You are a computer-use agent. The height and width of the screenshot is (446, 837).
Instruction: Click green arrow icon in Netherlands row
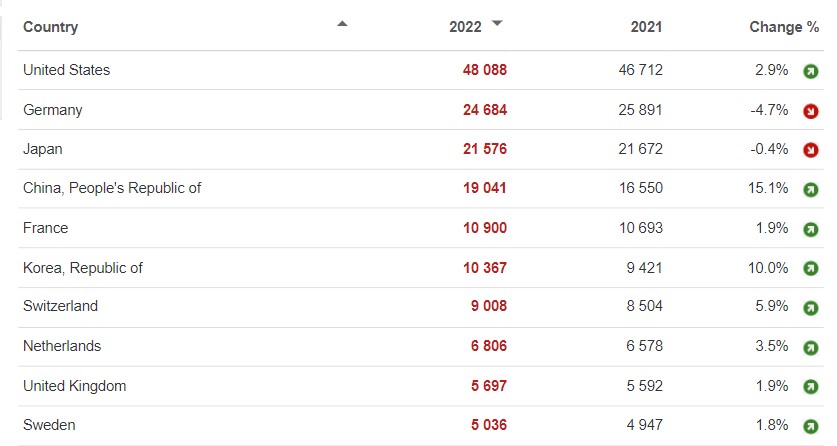click(811, 347)
